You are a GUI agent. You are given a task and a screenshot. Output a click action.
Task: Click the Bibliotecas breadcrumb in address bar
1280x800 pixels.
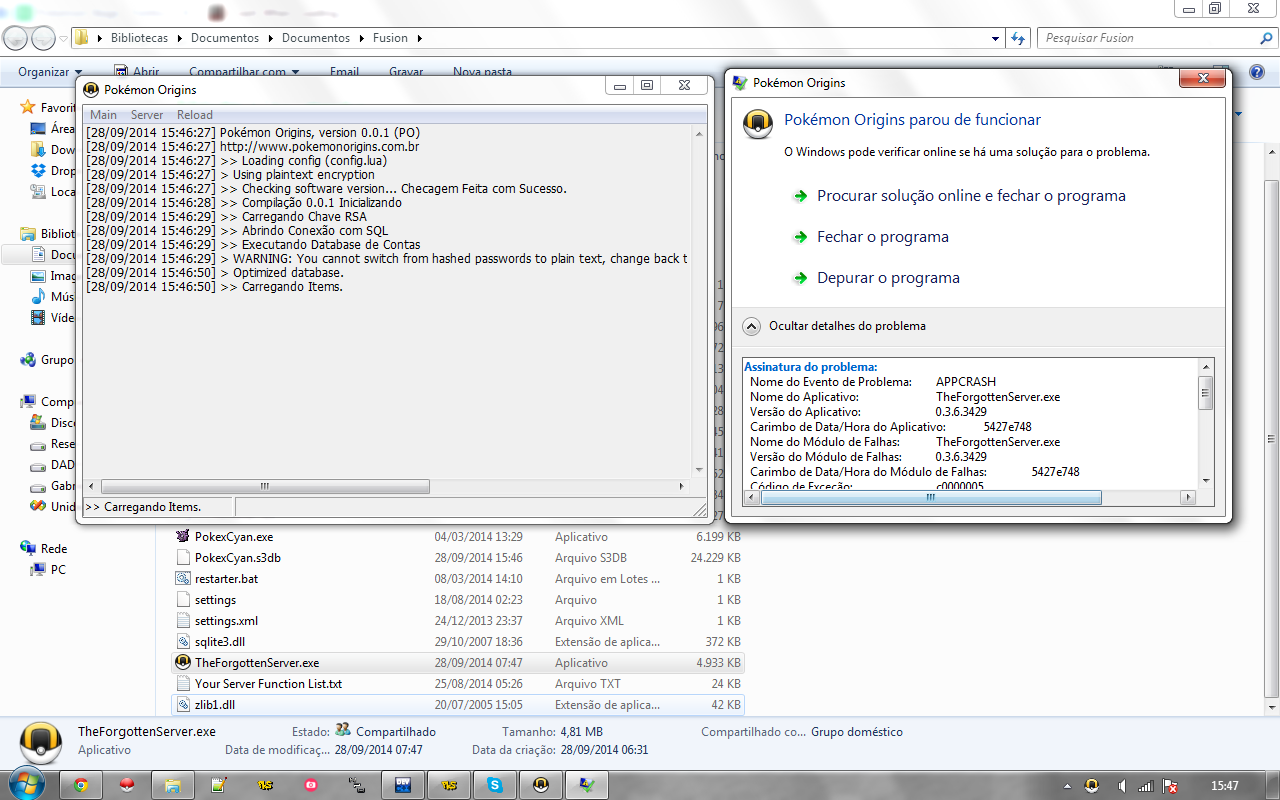pyautogui.click(x=139, y=38)
